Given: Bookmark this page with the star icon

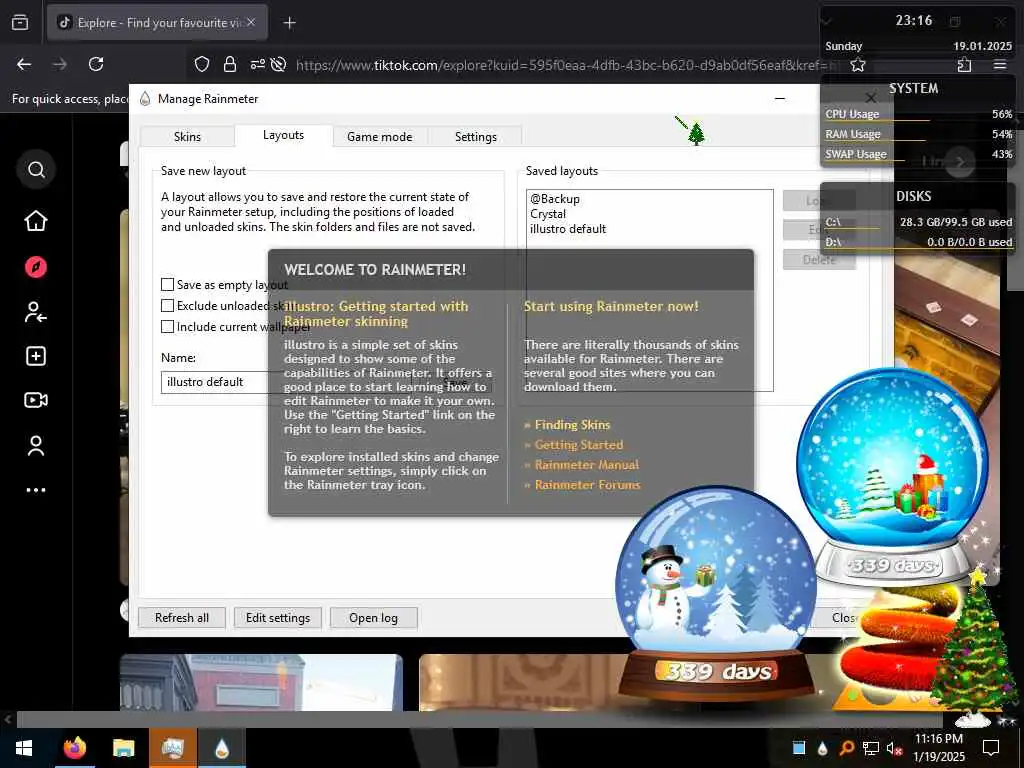Looking at the screenshot, I should click(857, 65).
